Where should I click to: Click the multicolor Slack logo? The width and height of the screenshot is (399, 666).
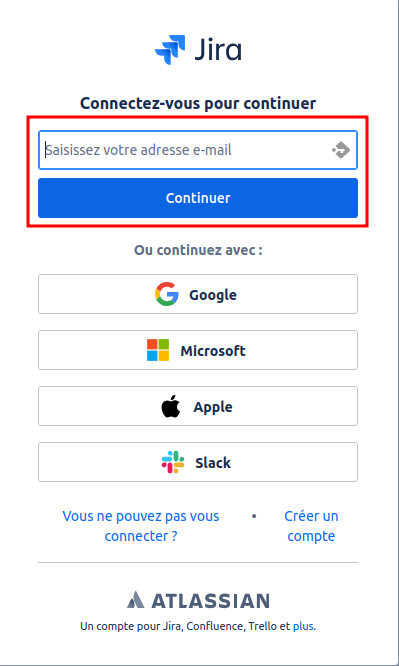[x=173, y=462]
